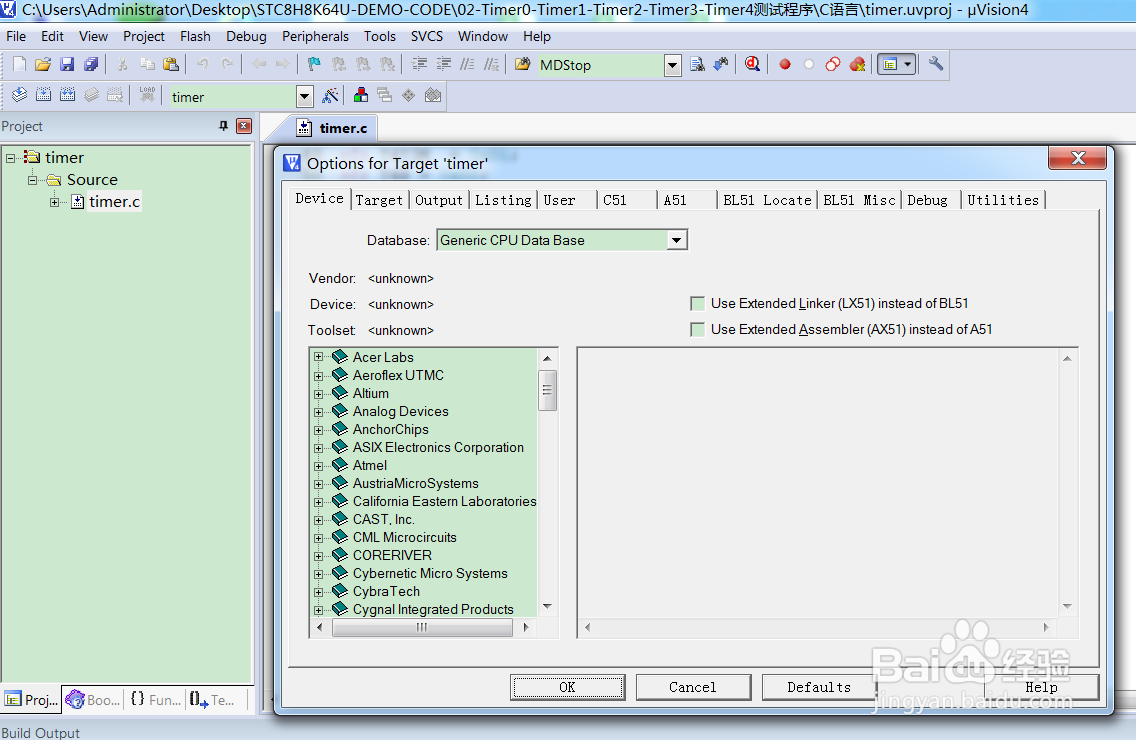Click the Indent selection icon
Image resolution: width=1136 pixels, height=740 pixels.
click(x=419, y=65)
